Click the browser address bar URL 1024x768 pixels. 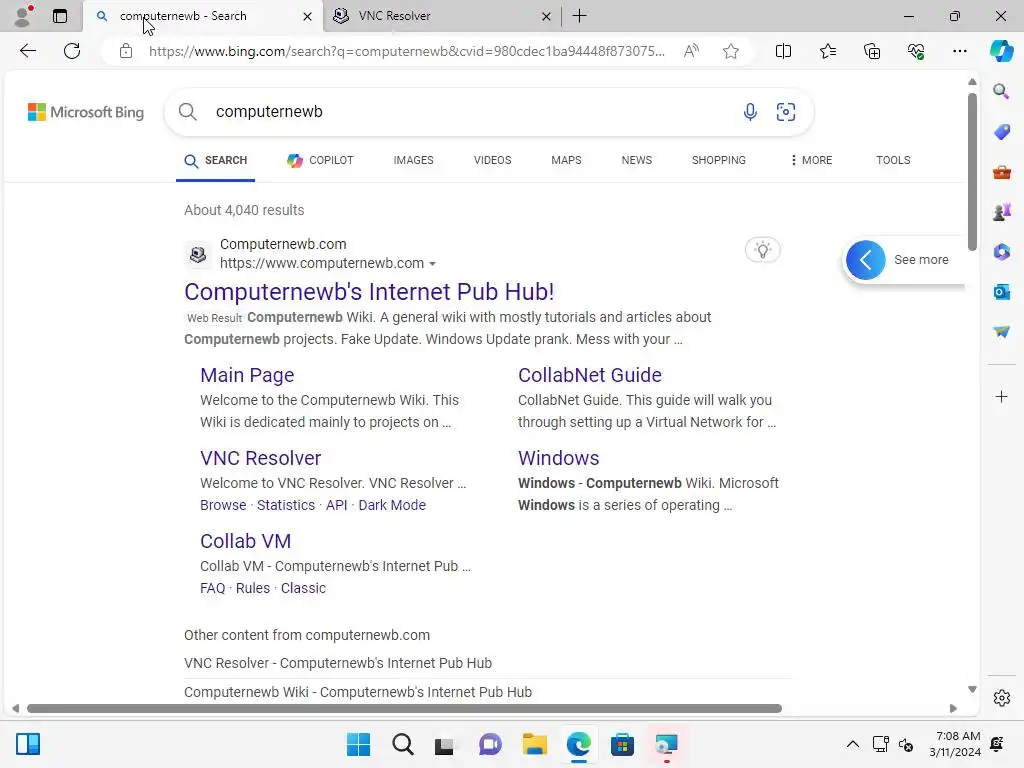[406, 51]
